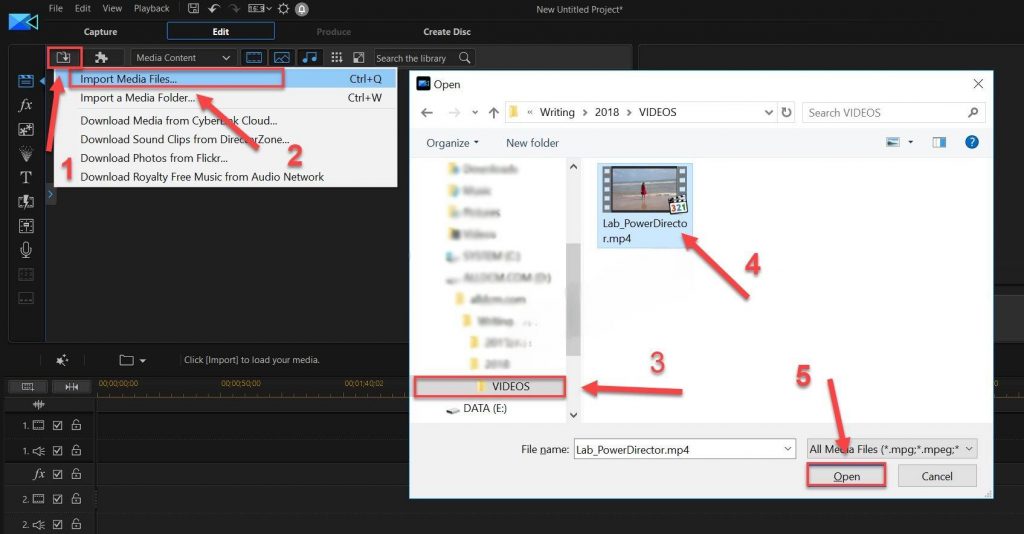Viewport: 1024px width, 534px height.
Task: Open the All Media Files type dropdown
Action: pyautogui.click(x=891, y=449)
